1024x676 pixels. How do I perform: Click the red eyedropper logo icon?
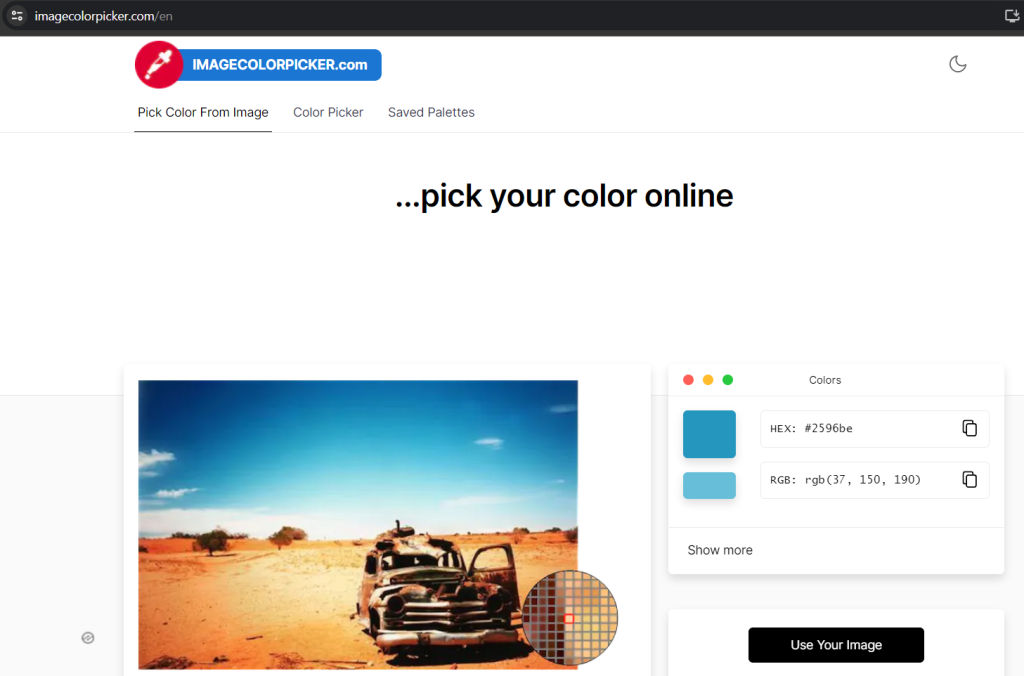click(x=159, y=65)
